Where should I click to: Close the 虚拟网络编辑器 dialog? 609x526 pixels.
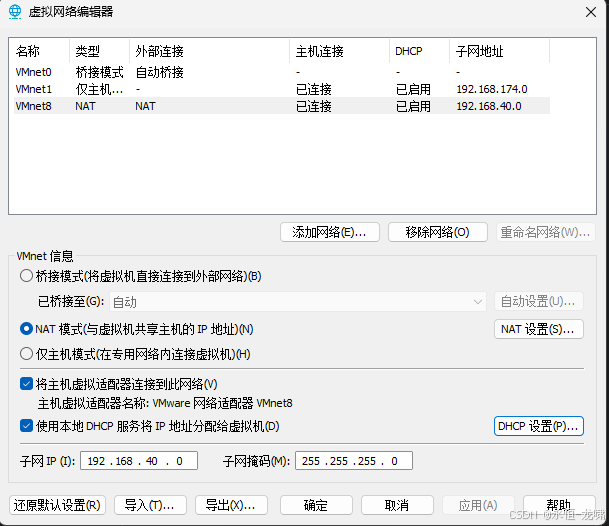(x=591, y=12)
